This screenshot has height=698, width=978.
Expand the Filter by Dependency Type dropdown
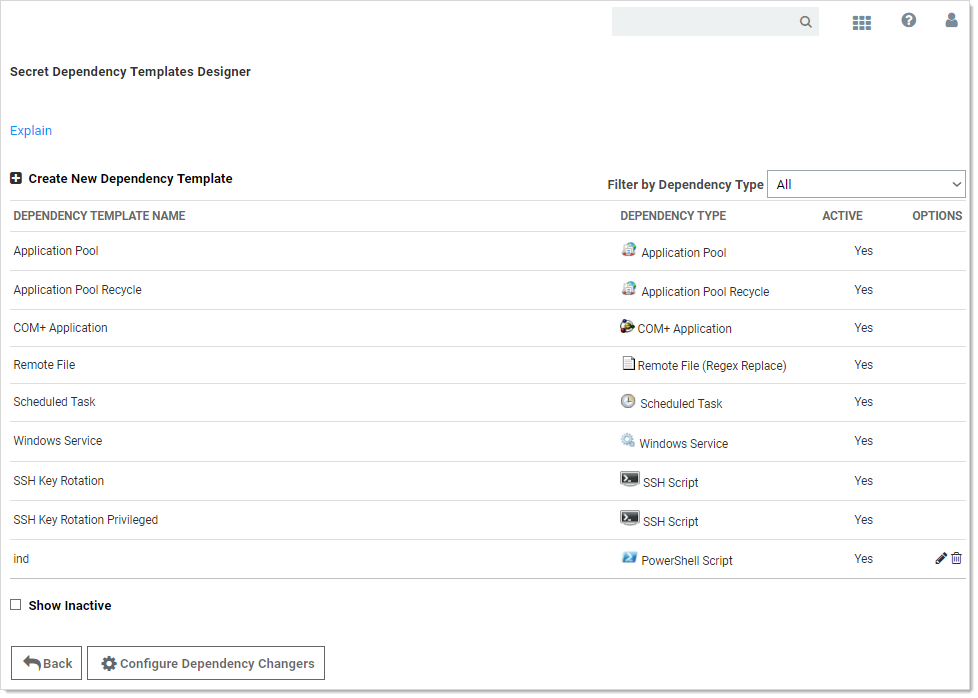point(866,184)
